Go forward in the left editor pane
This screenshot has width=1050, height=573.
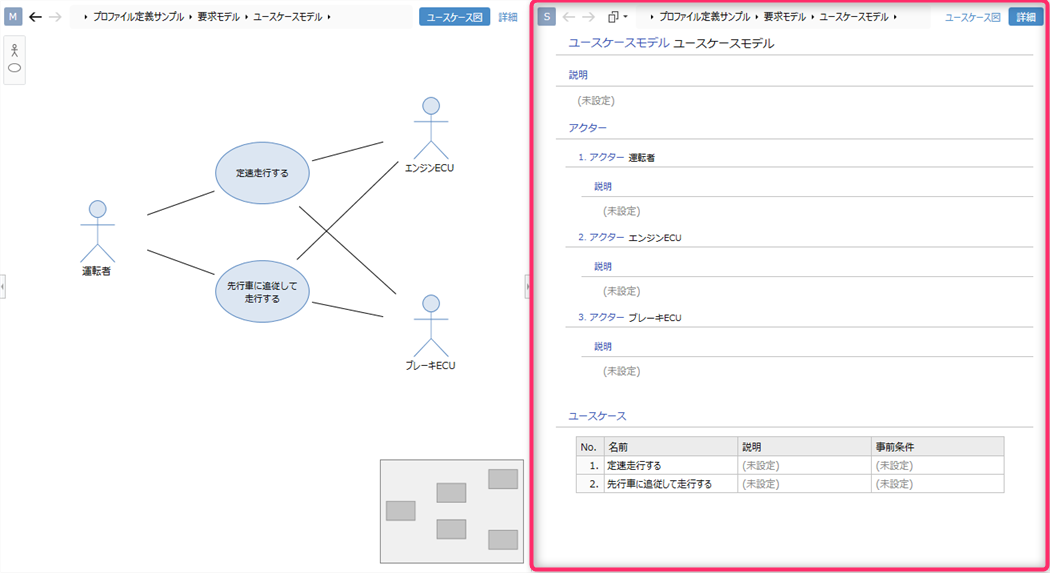point(56,17)
